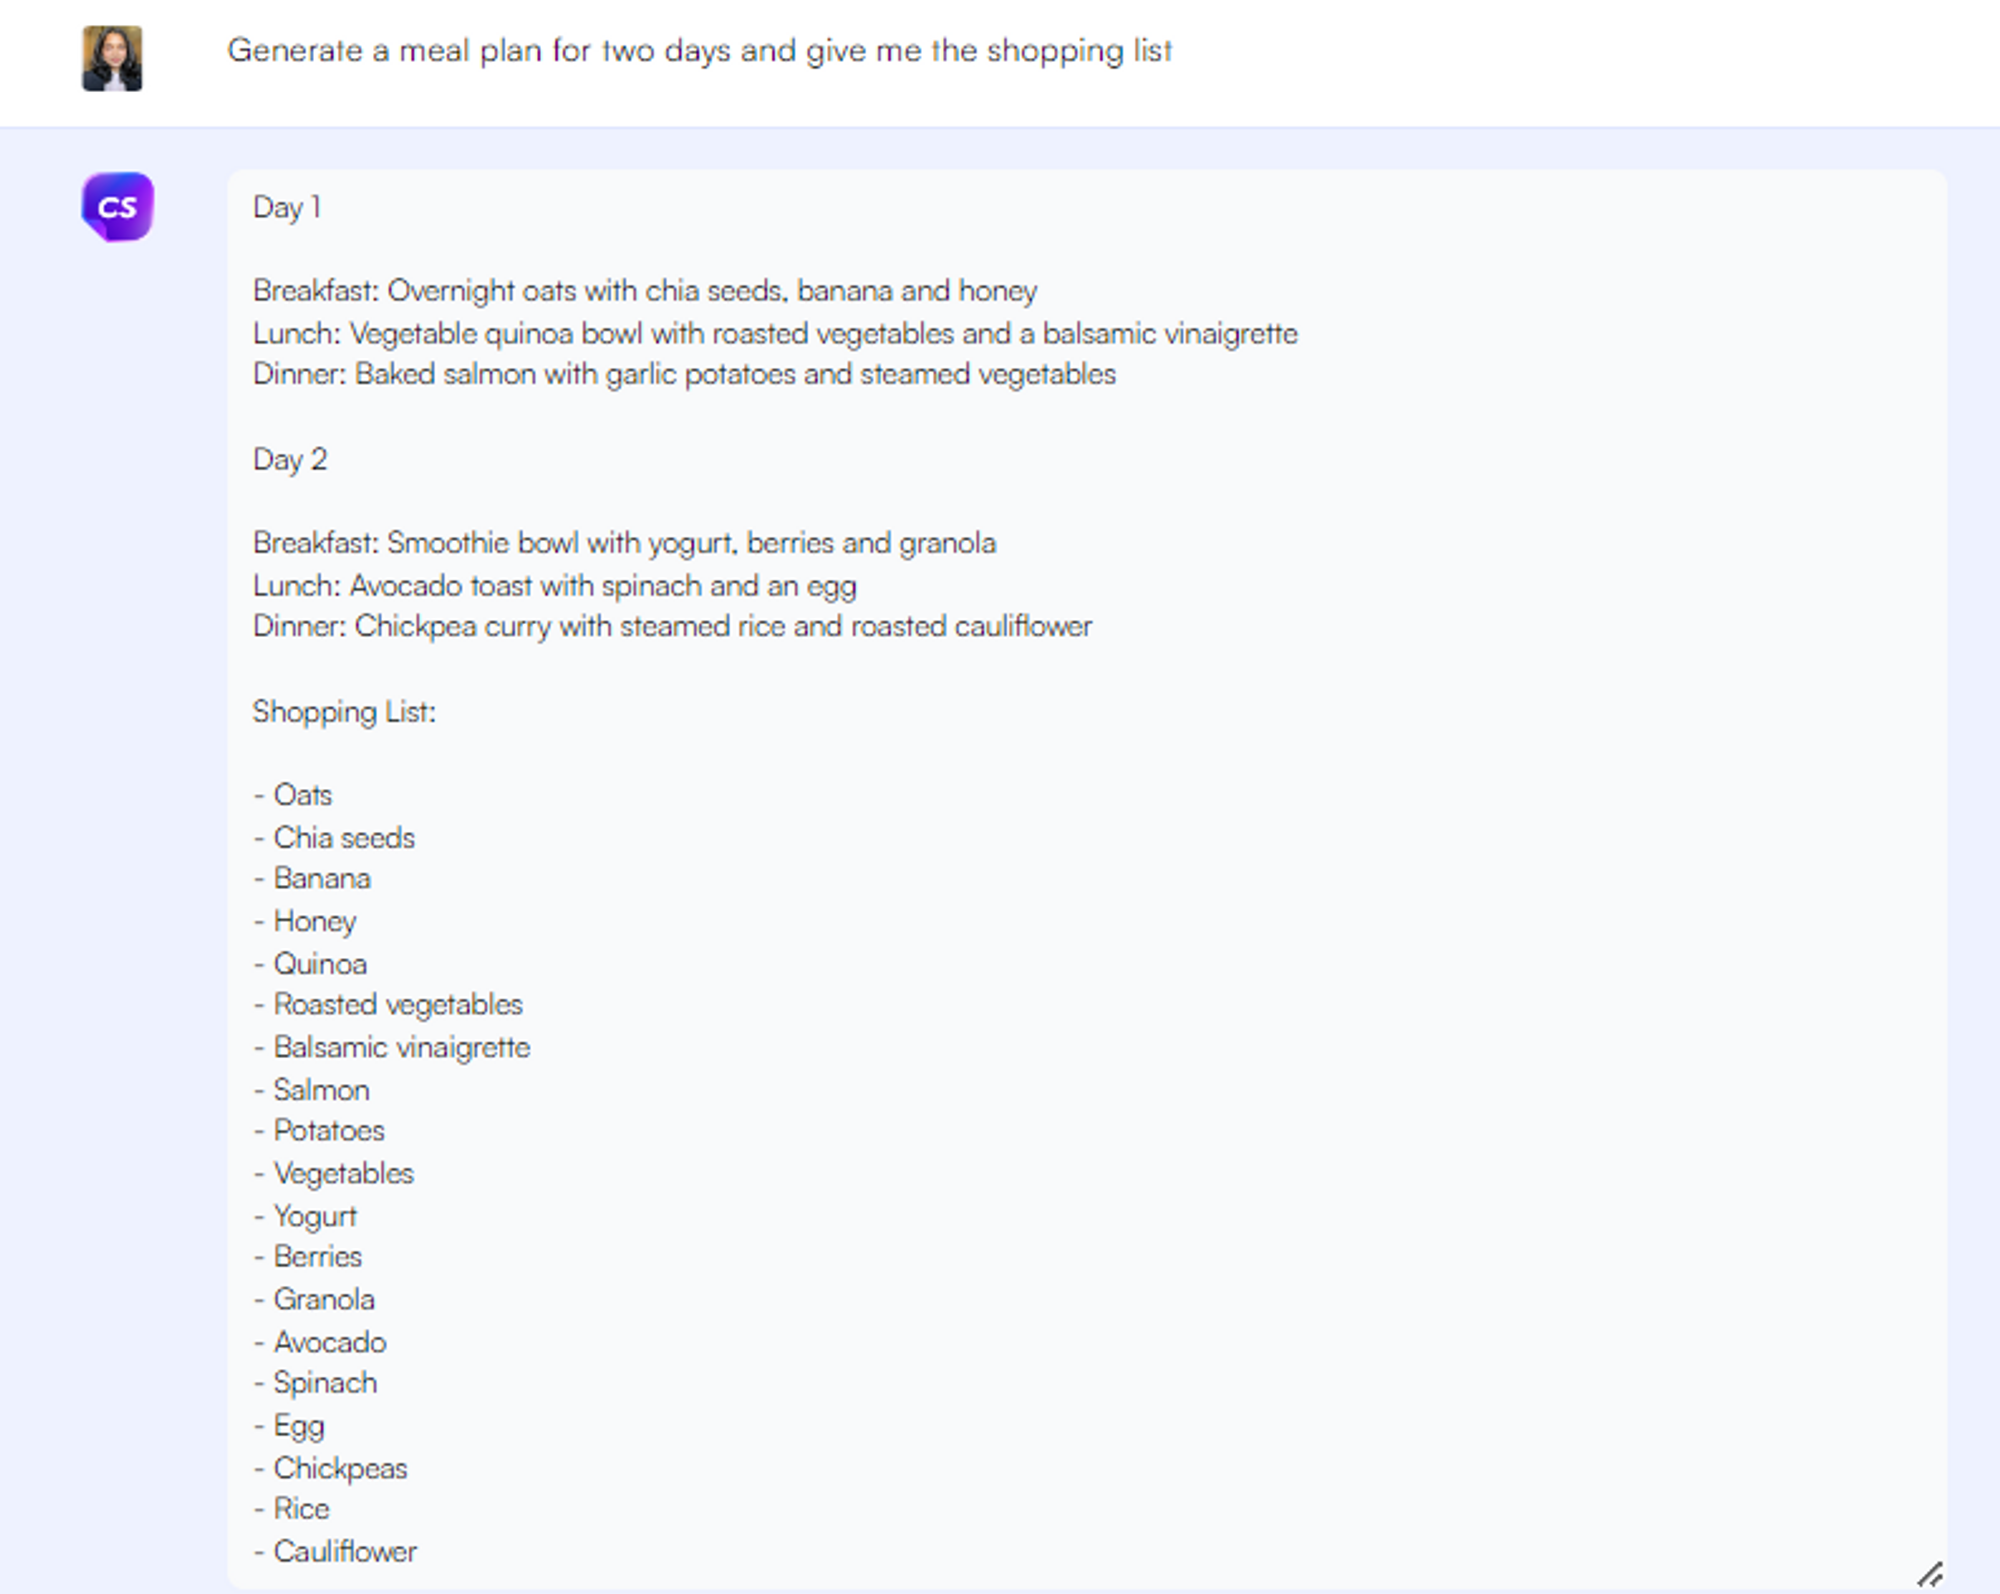Click the Day 1 overnight oats breakfast line
Image resolution: width=2000 pixels, height=1594 pixels.
(645, 291)
